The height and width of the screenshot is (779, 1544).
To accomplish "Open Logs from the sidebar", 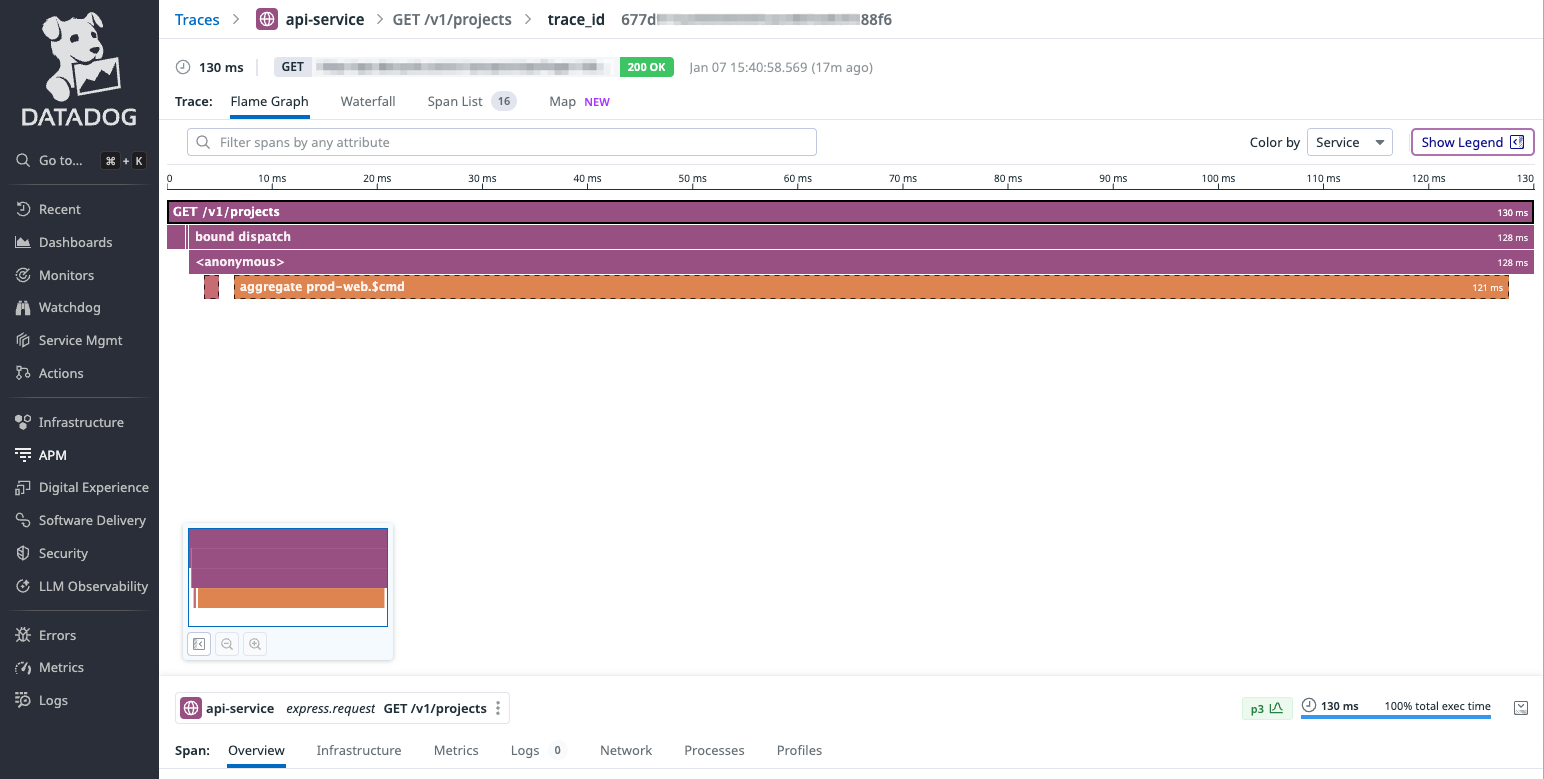I will point(53,700).
